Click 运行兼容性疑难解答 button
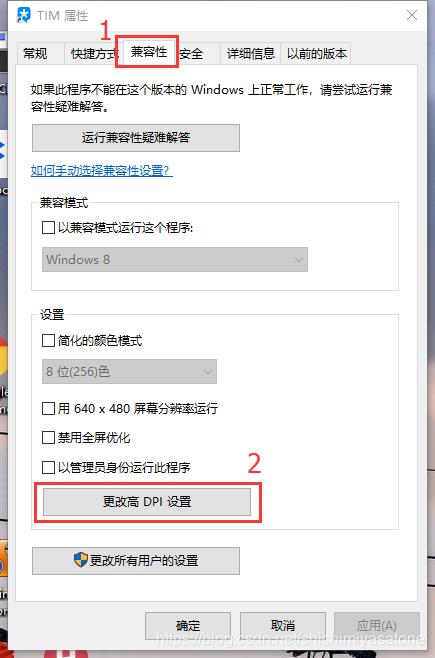The width and height of the screenshot is (435, 658). pyautogui.click(x=136, y=138)
